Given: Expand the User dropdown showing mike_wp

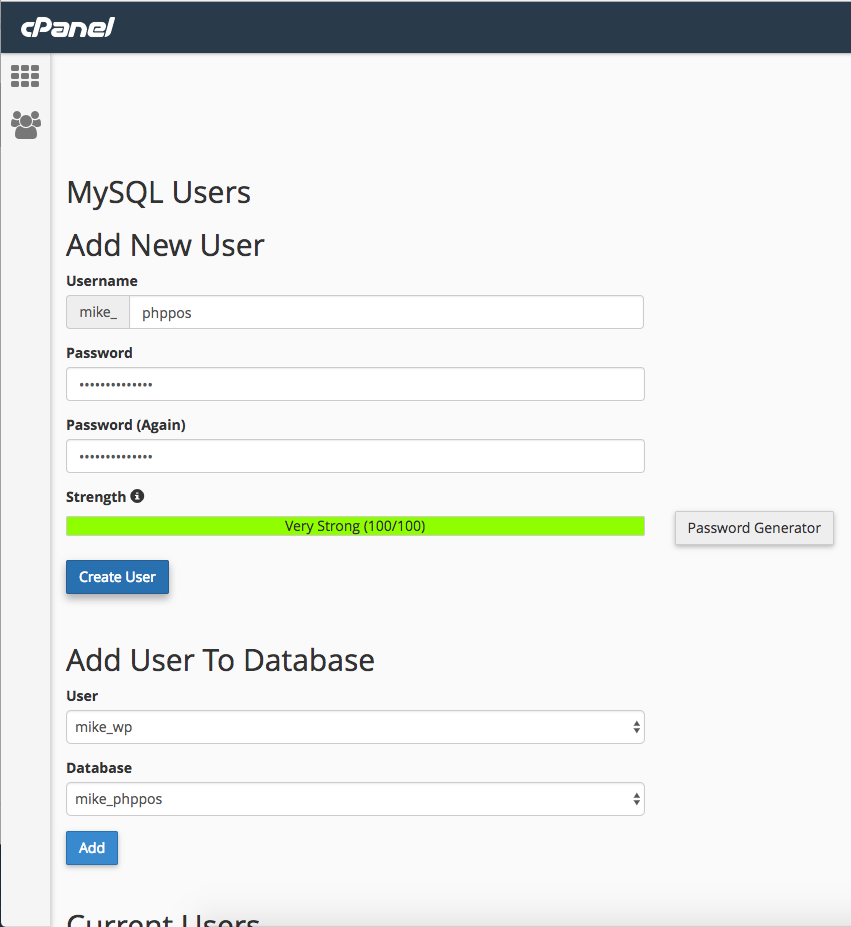Looking at the screenshot, I should coord(355,727).
